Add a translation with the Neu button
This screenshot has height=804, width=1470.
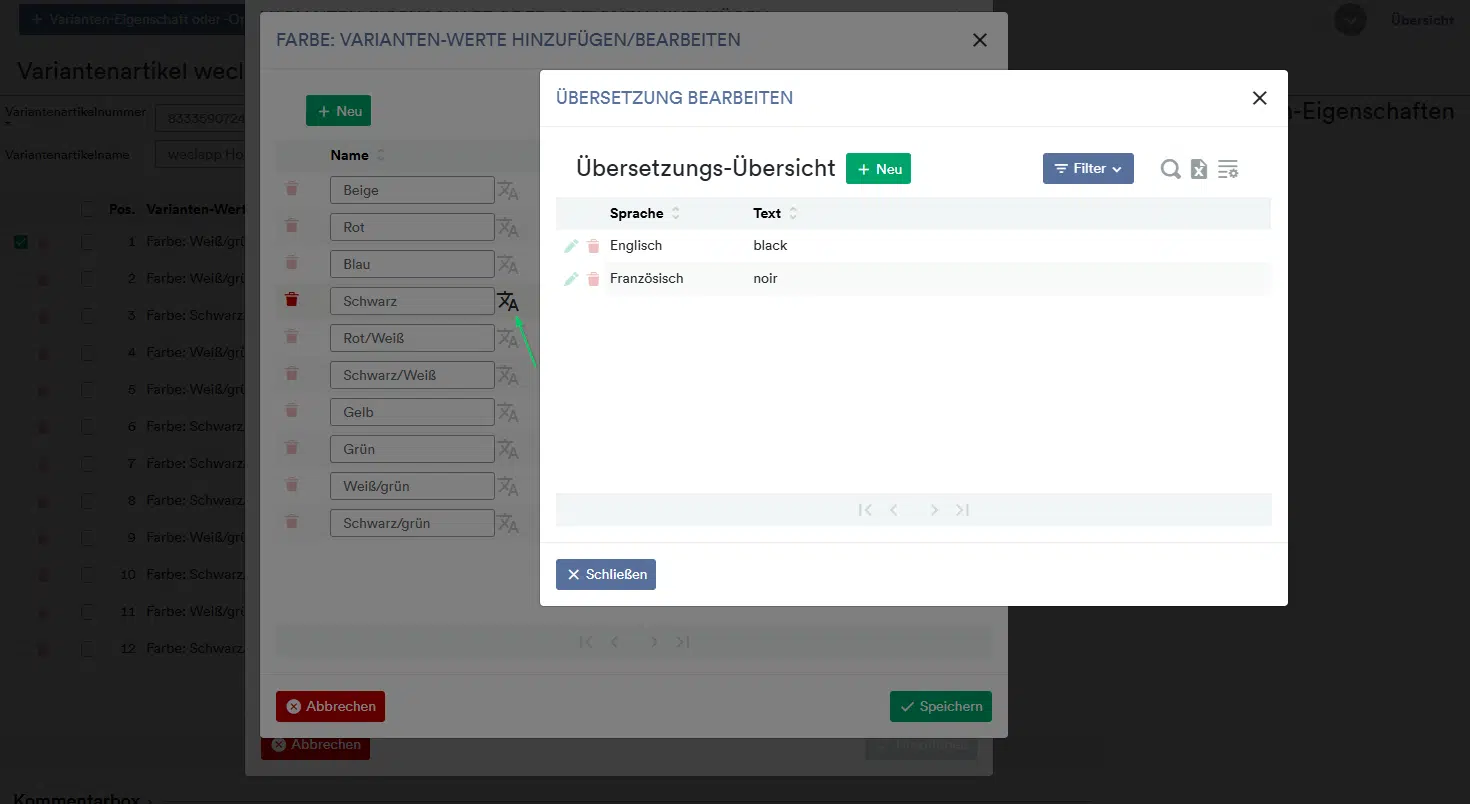(878, 169)
